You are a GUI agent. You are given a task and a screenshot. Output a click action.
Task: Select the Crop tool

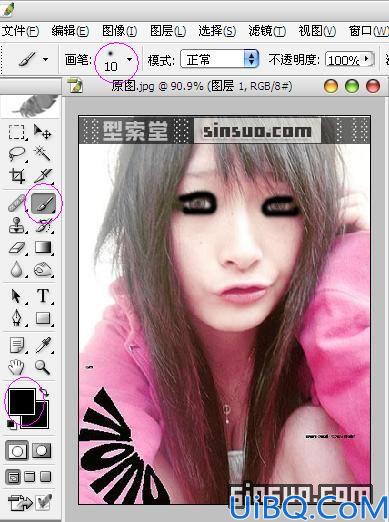coord(17,176)
